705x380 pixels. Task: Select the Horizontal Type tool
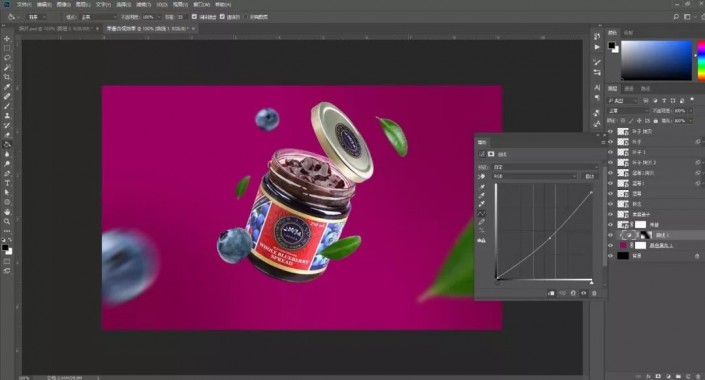coord(7,183)
